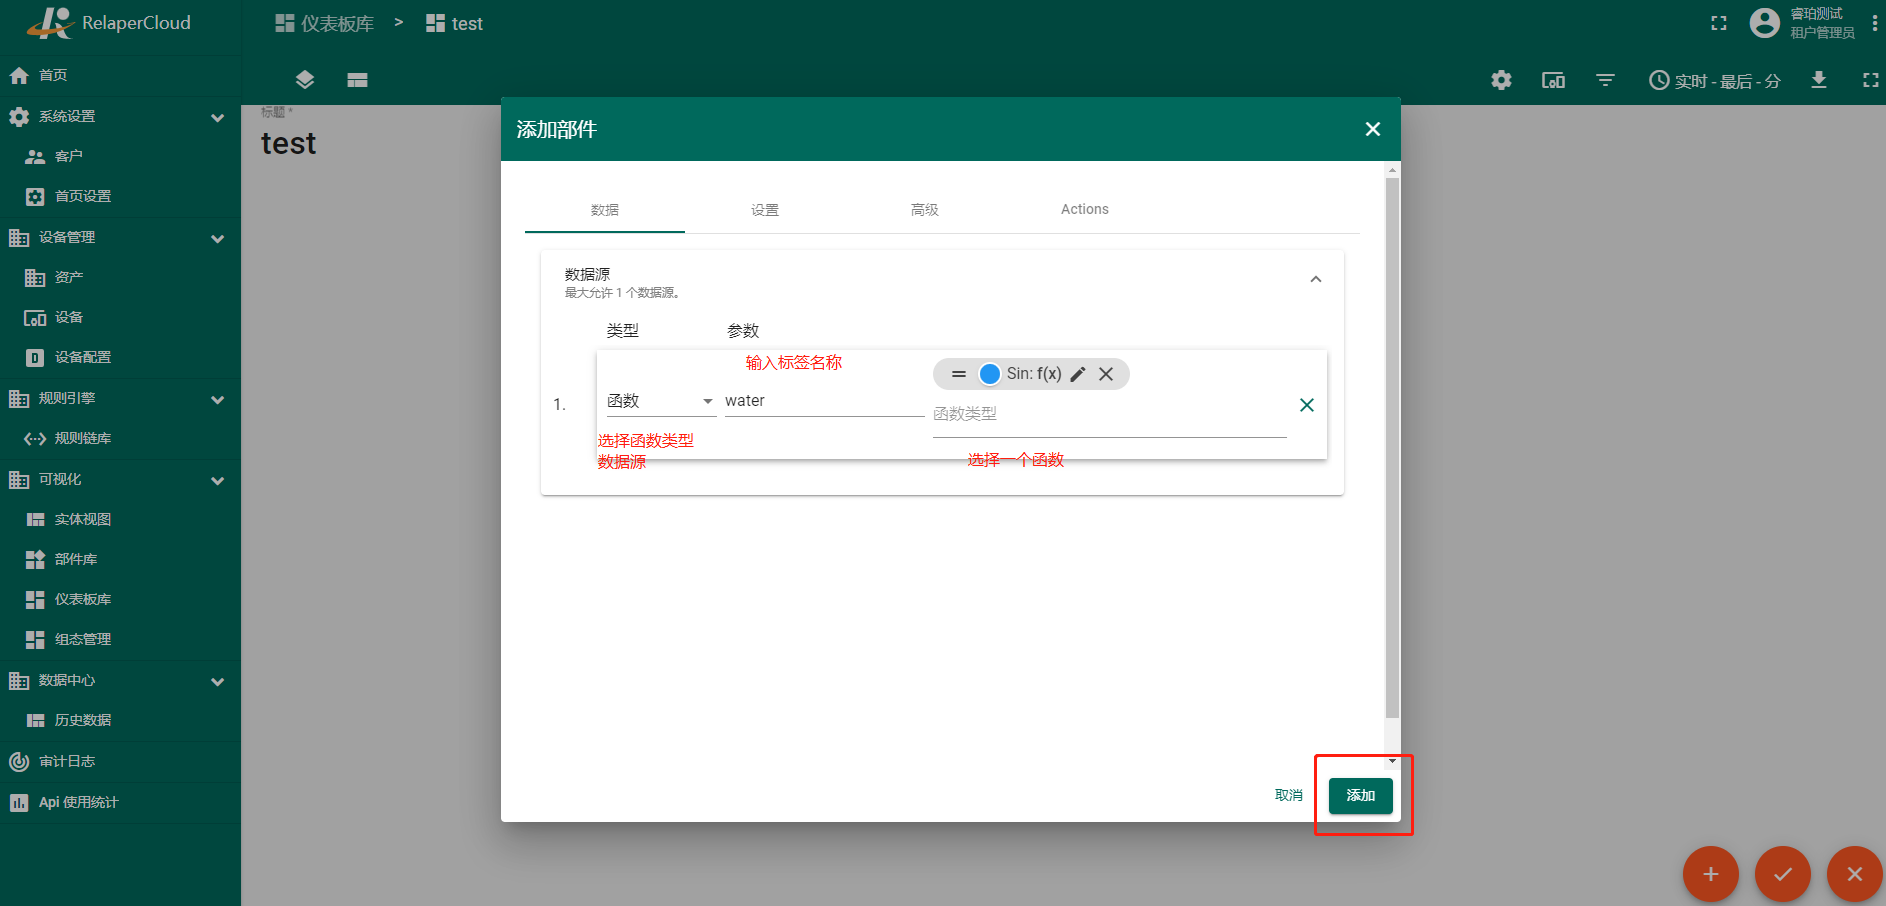The height and width of the screenshot is (906, 1886).
Task: Switch to the Actions tab
Action: (1085, 209)
